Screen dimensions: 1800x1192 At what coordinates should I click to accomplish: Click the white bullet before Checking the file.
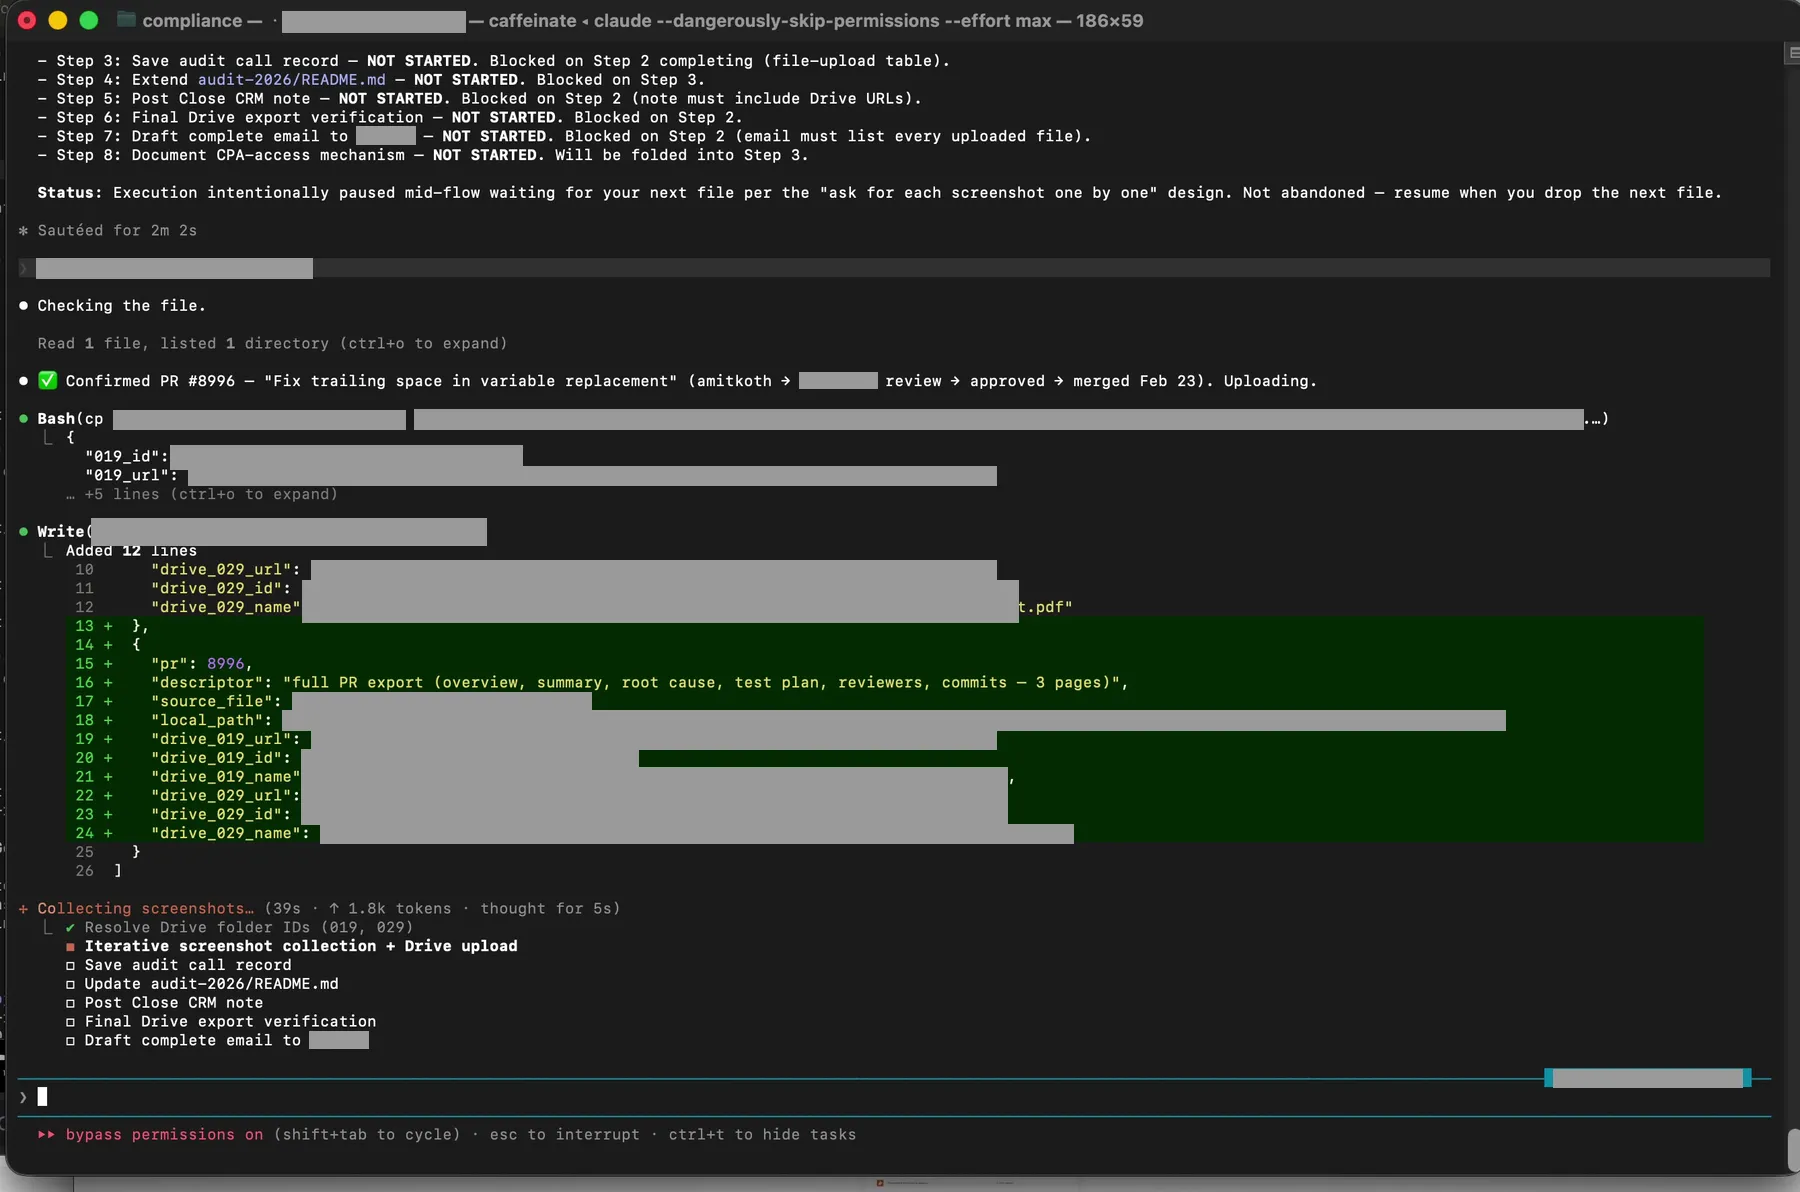[23, 305]
